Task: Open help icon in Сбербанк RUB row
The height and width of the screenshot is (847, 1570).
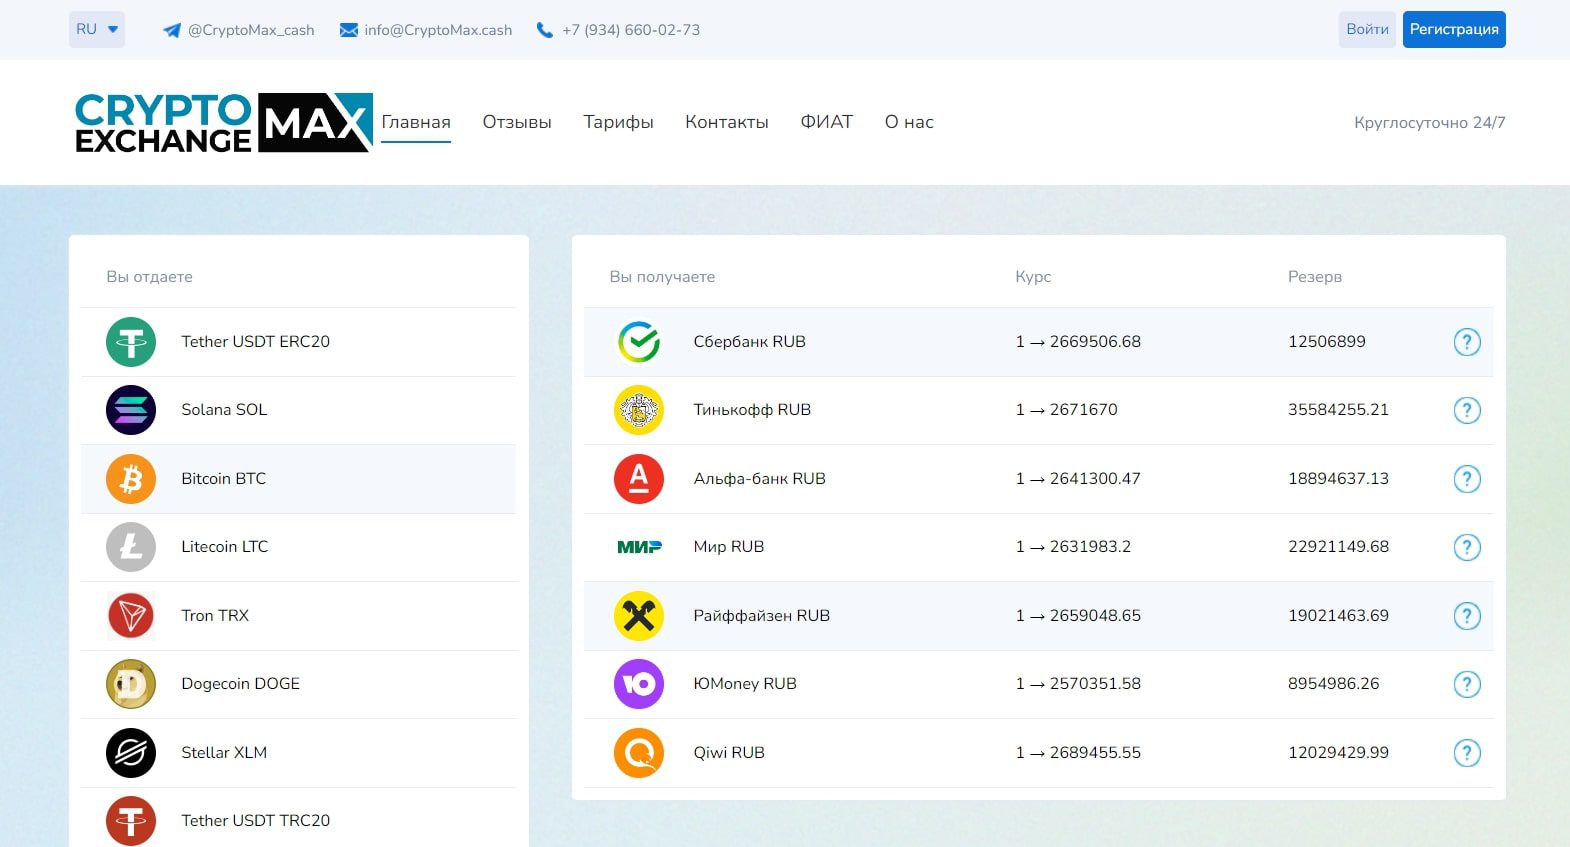Action: [1466, 342]
